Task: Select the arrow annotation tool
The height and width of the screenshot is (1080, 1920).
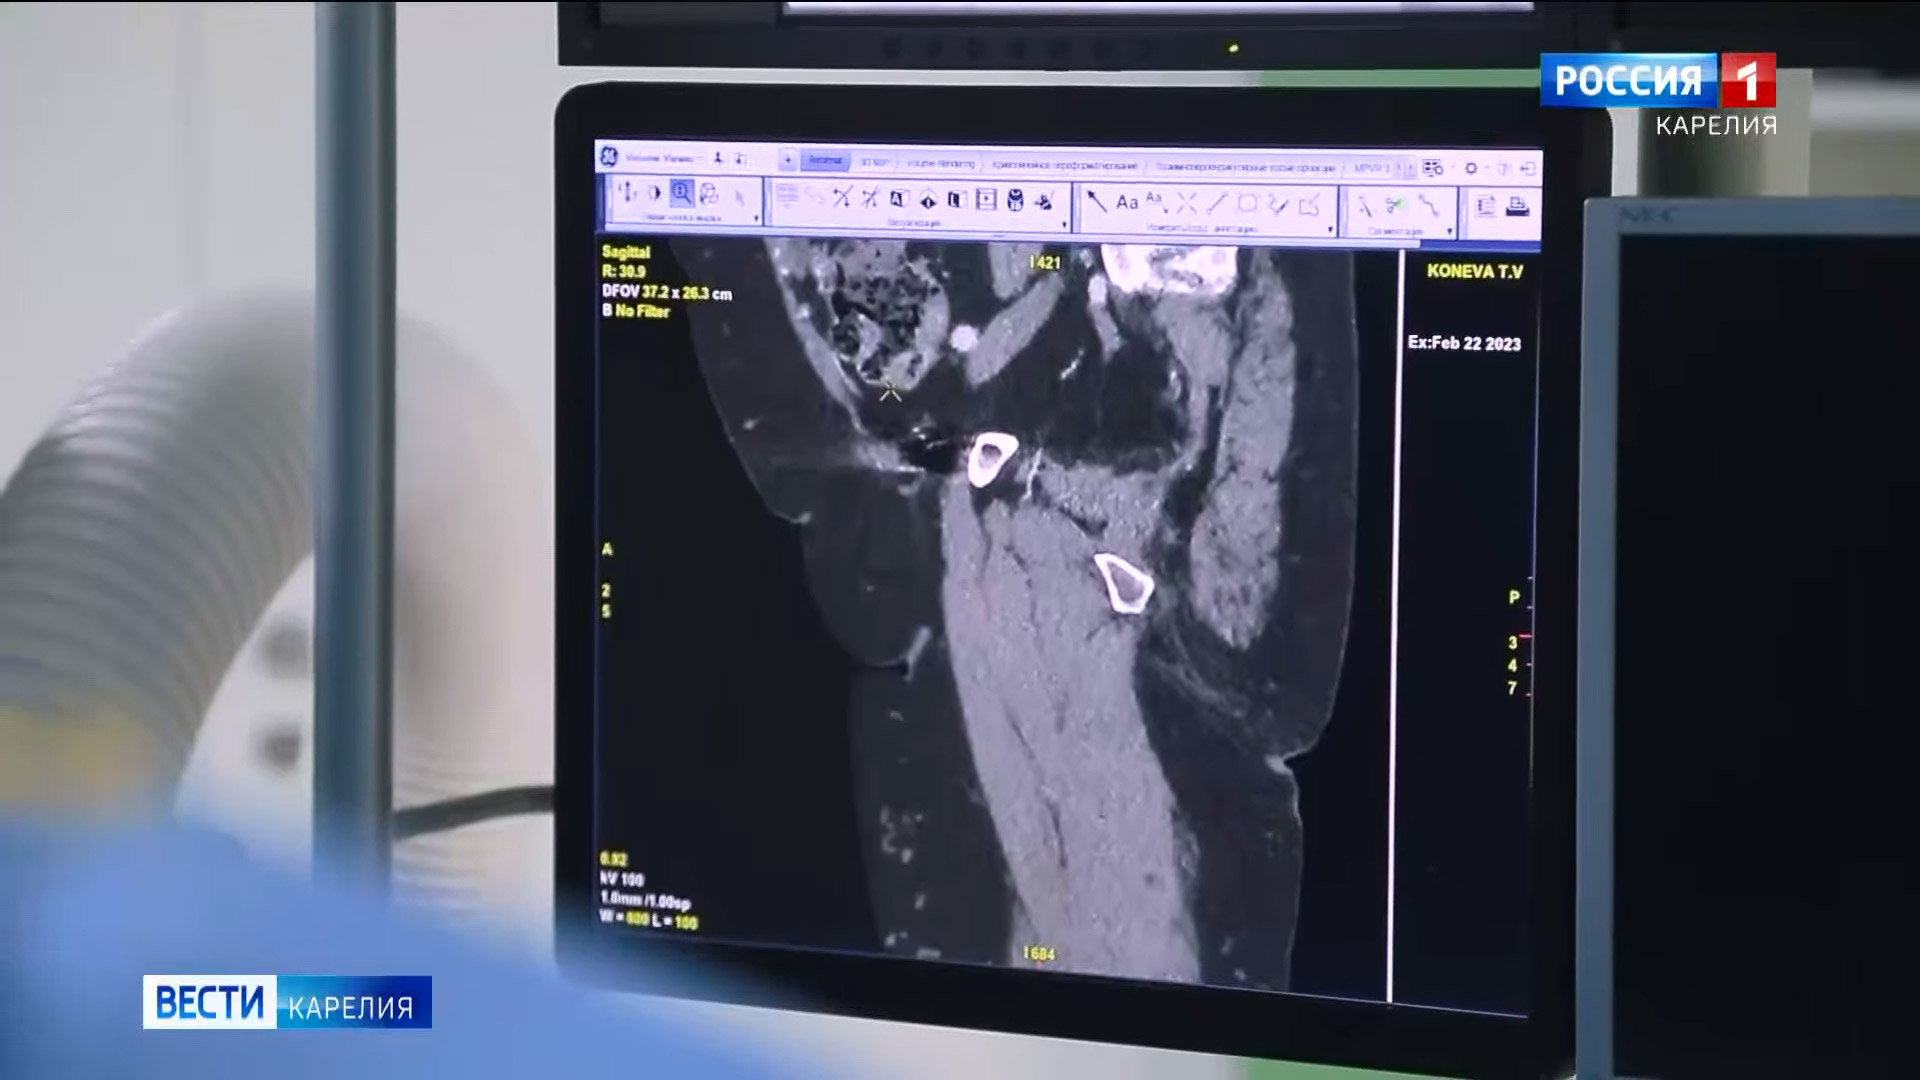Action: (x=1097, y=202)
